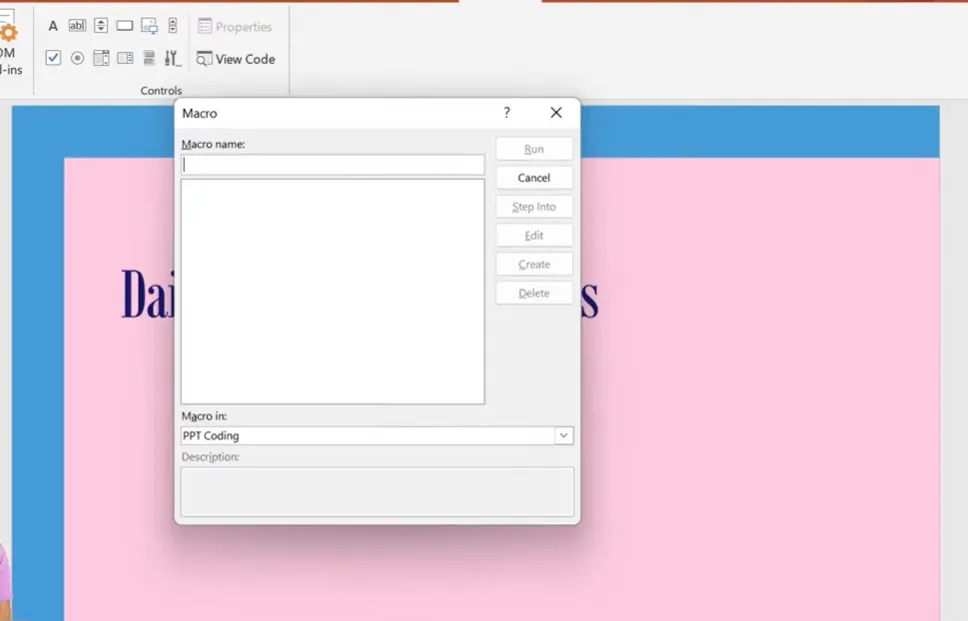968x621 pixels.
Task: Insert a Spin Button control
Action: (x=101, y=26)
